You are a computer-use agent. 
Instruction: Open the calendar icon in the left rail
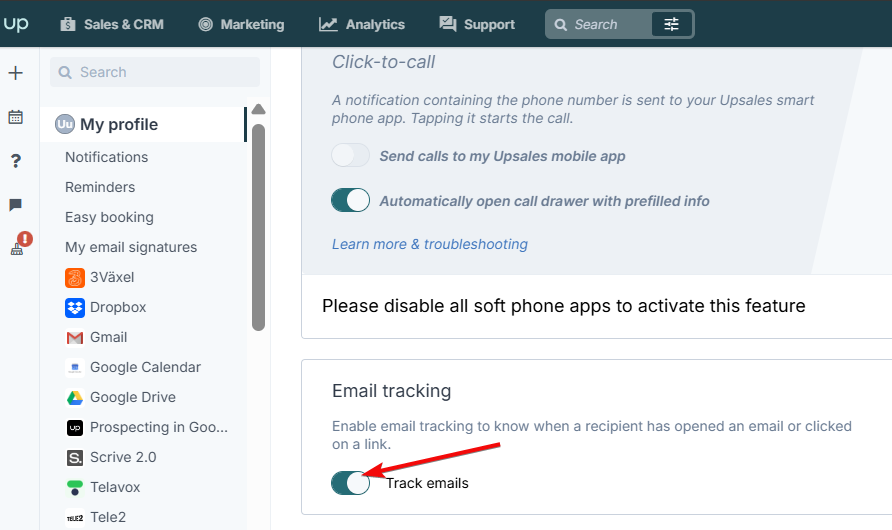(16, 117)
